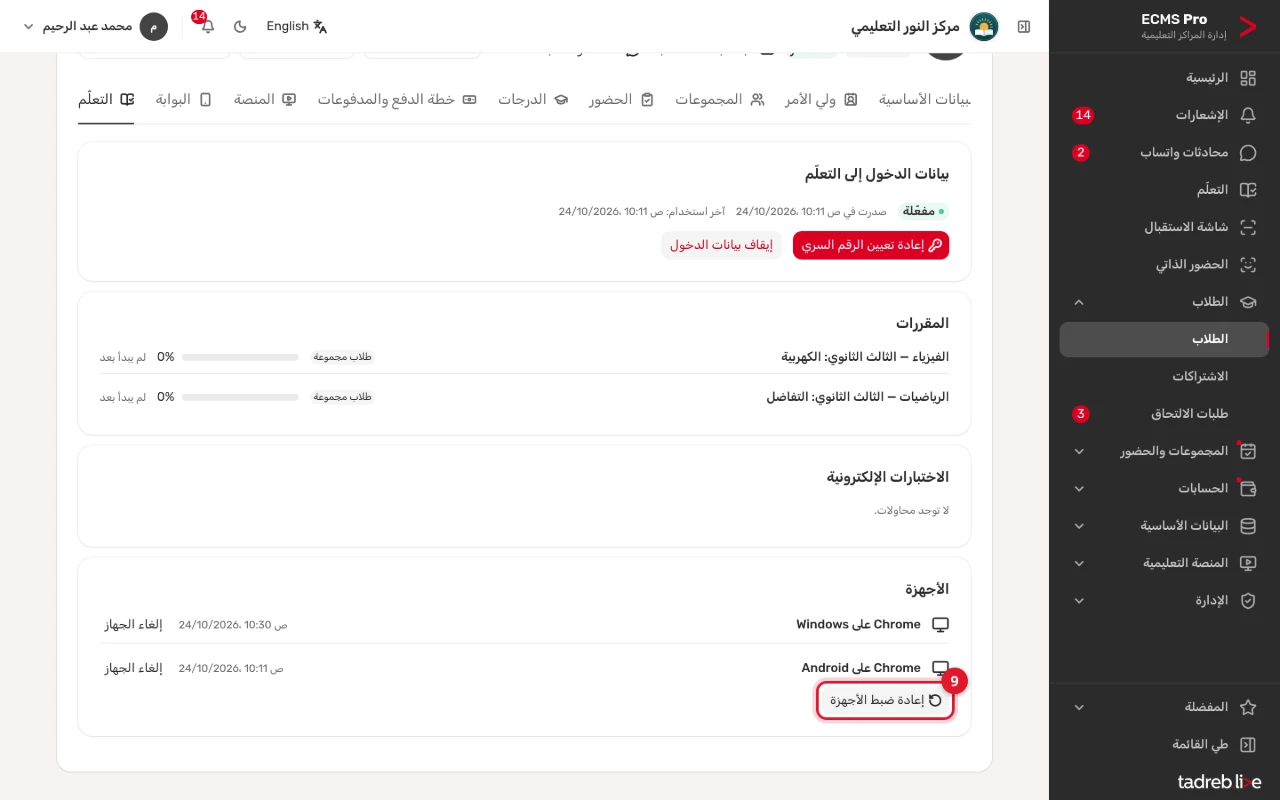Click إعادة تعيين الرقم السري button
The height and width of the screenshot is (800, 1280).
coord(871,245)
